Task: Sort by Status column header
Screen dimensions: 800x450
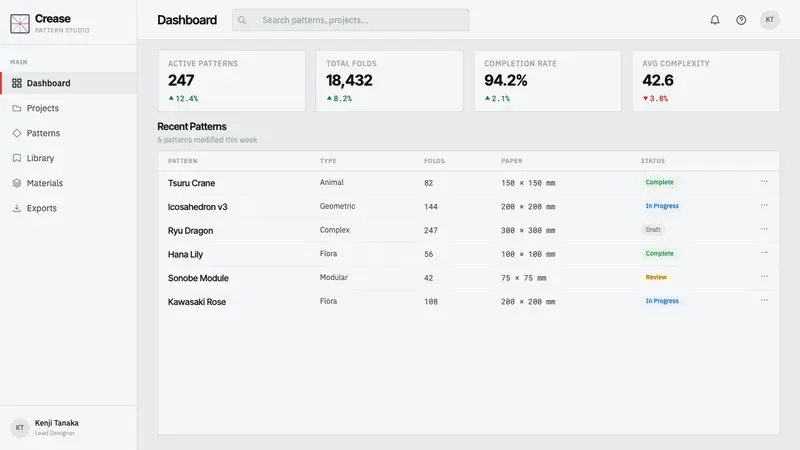Action: click(x=653, y=161)
